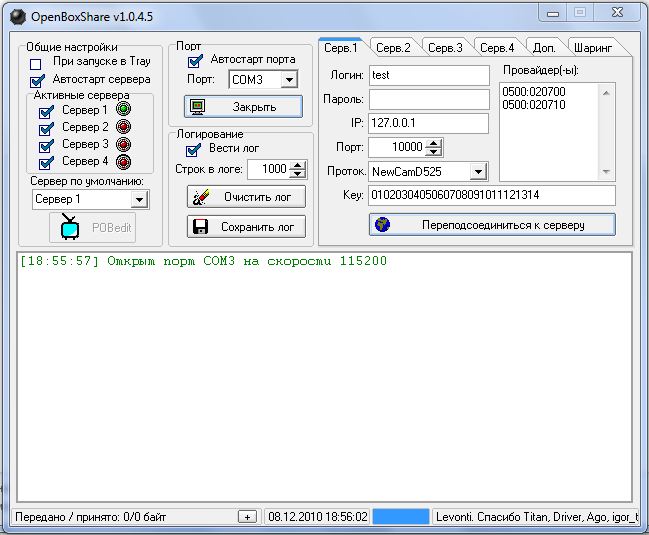Viewport: 649px width, 535px height.
Task: Click the red status light for Сервер 2
Action: click(x=123, y=127)
